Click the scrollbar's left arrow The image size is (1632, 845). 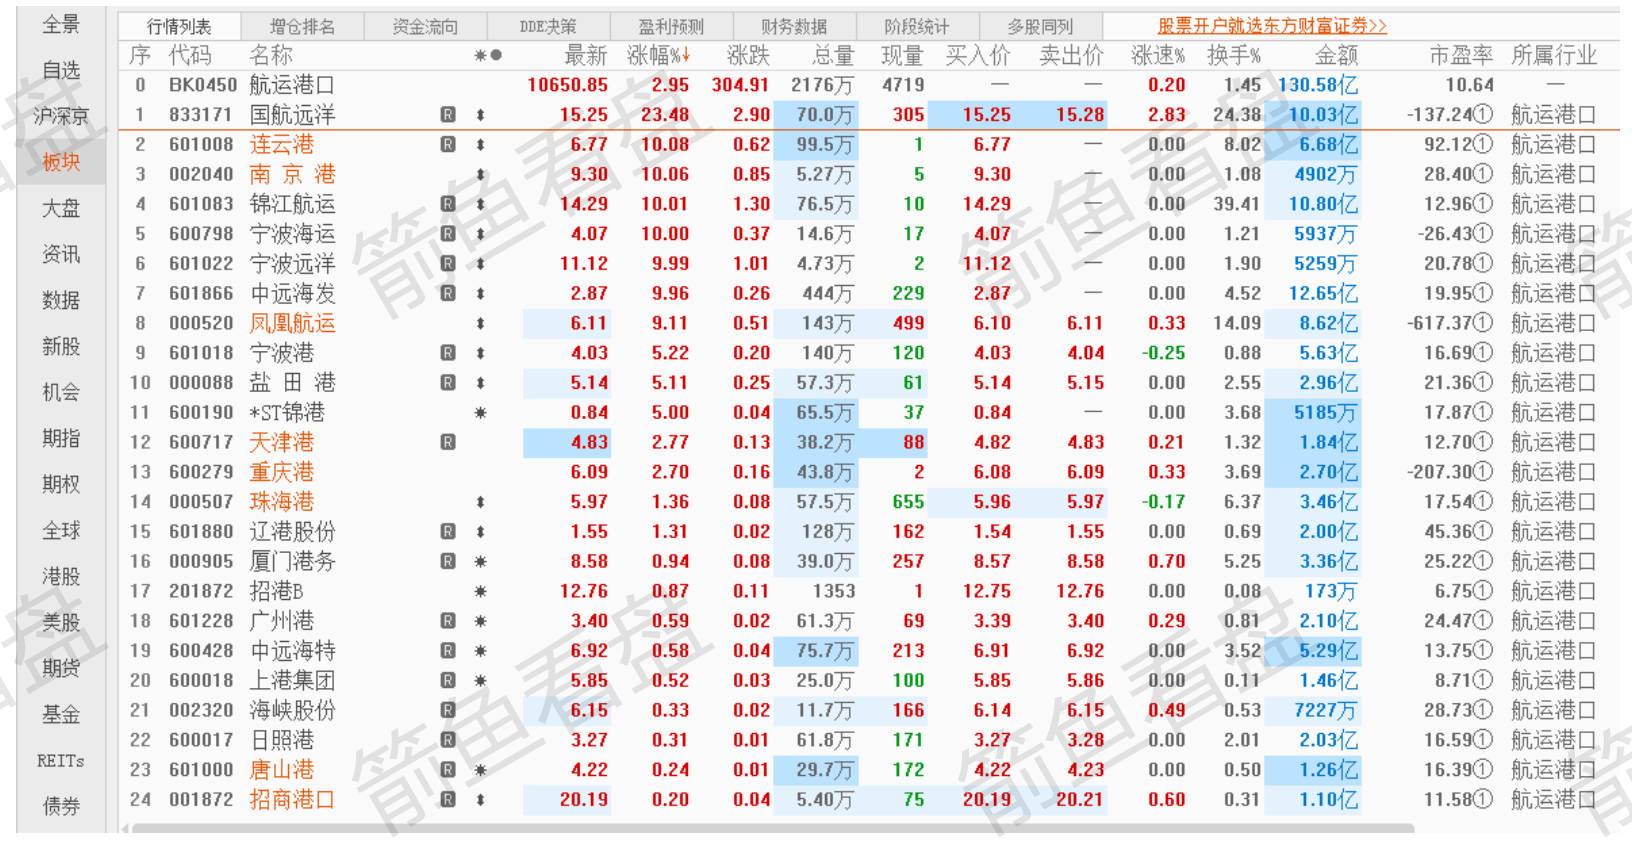124,828
